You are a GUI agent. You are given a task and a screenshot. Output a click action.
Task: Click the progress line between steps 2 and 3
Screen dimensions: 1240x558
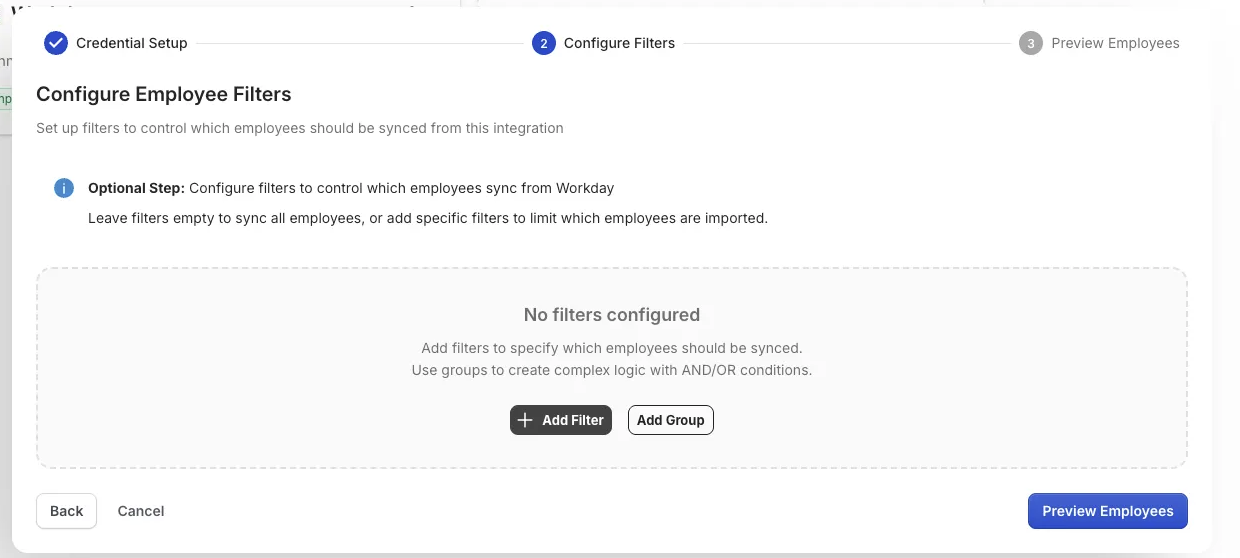[x=847, y=43]
